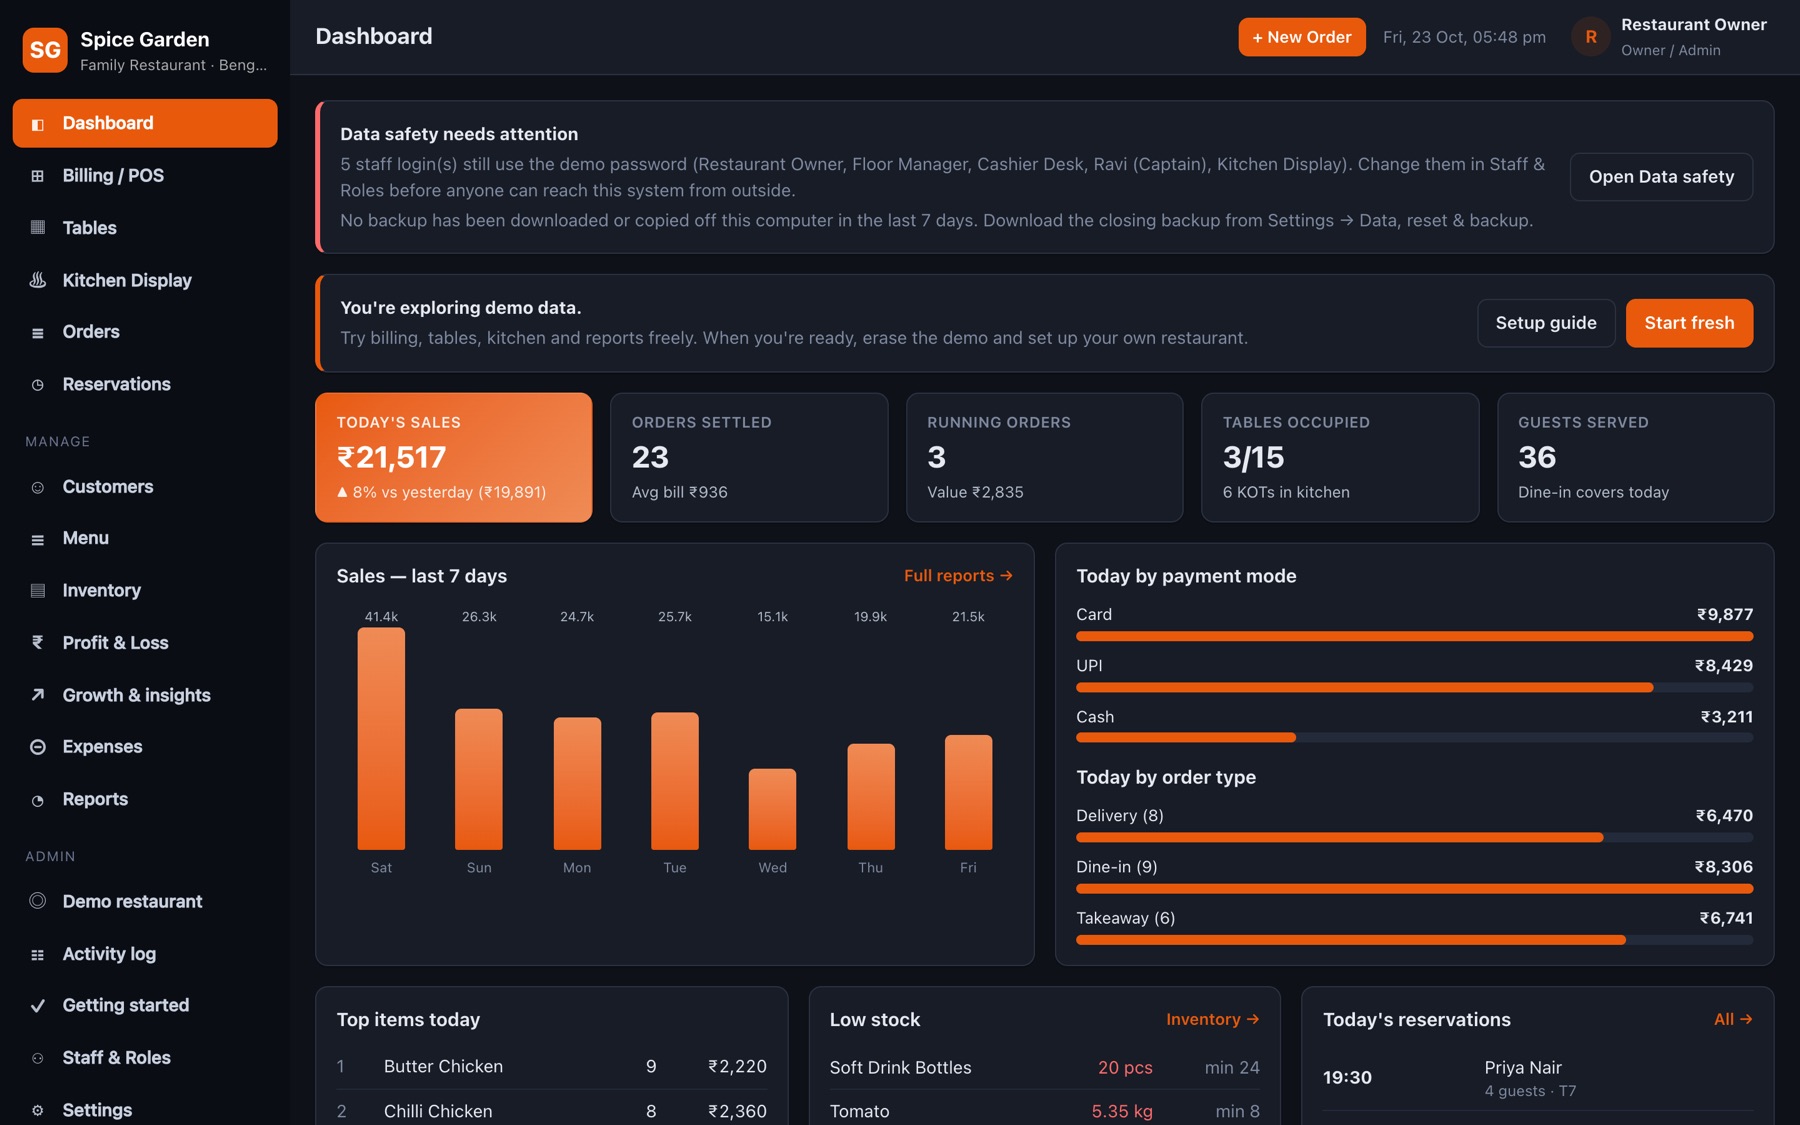Viewport: 1800px width, 1125px height.
Task: Click the Customers smiley icon
Action: (38, 488)
